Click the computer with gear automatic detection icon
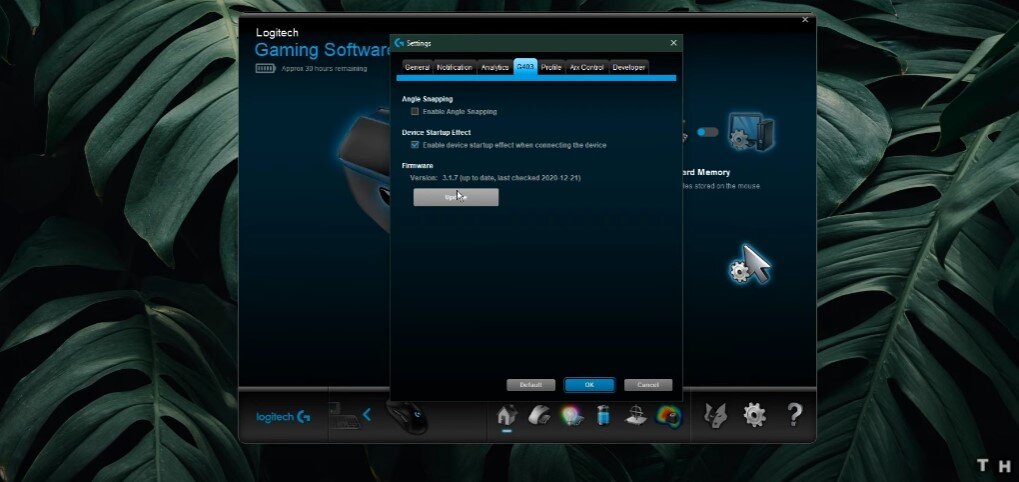1019x482 pixels. (751, 132)
